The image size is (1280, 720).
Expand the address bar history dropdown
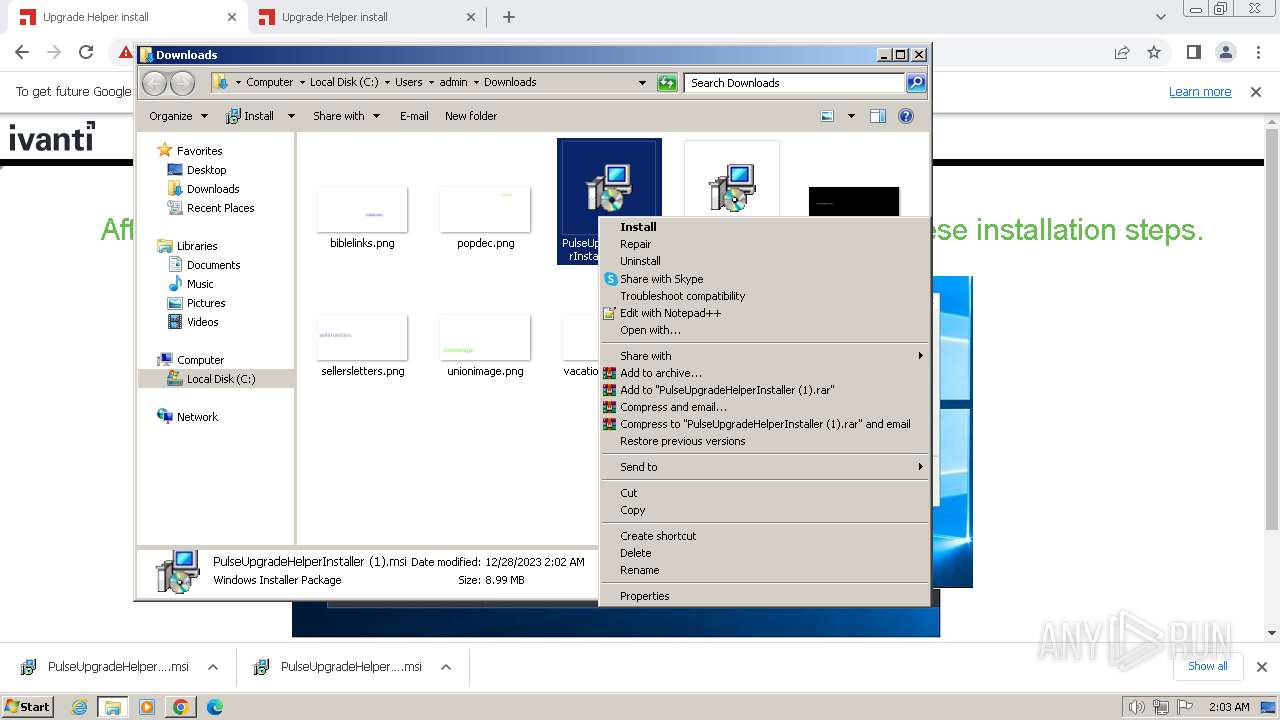click(x=642, y=83)
